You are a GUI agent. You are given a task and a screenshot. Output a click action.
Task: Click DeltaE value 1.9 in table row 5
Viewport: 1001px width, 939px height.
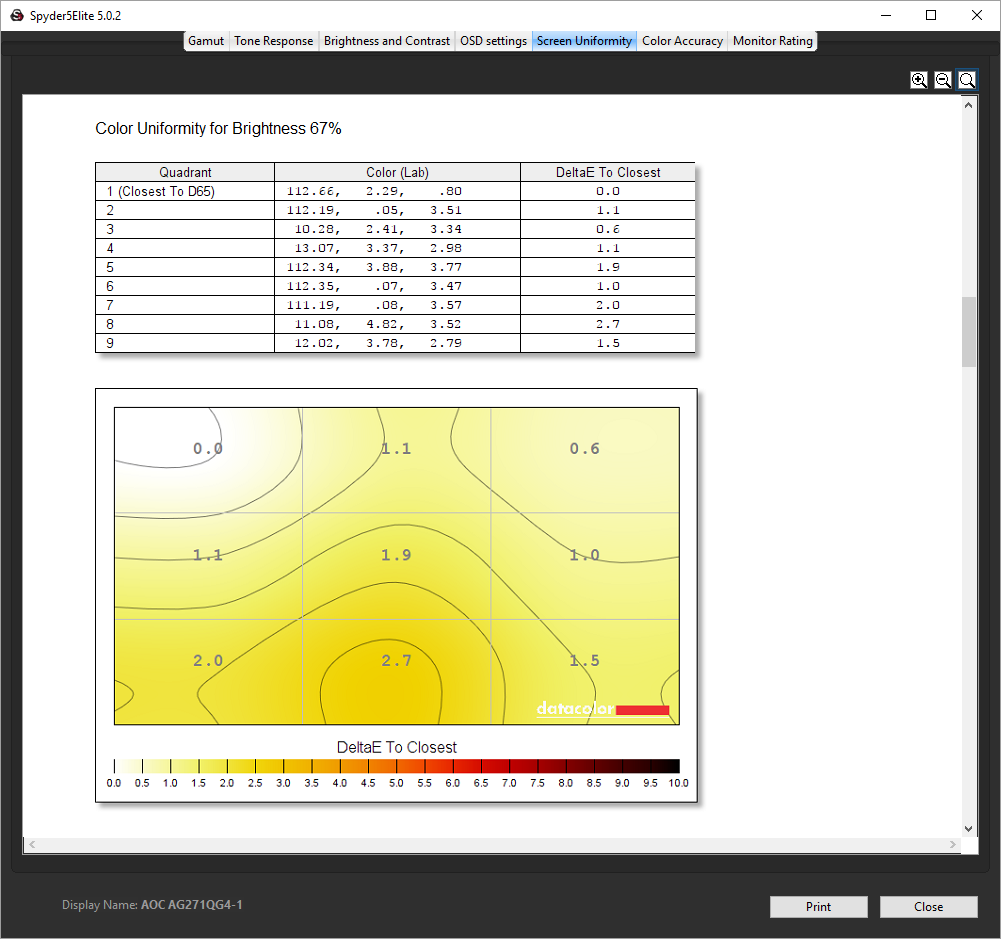click(x=608, y=267)
